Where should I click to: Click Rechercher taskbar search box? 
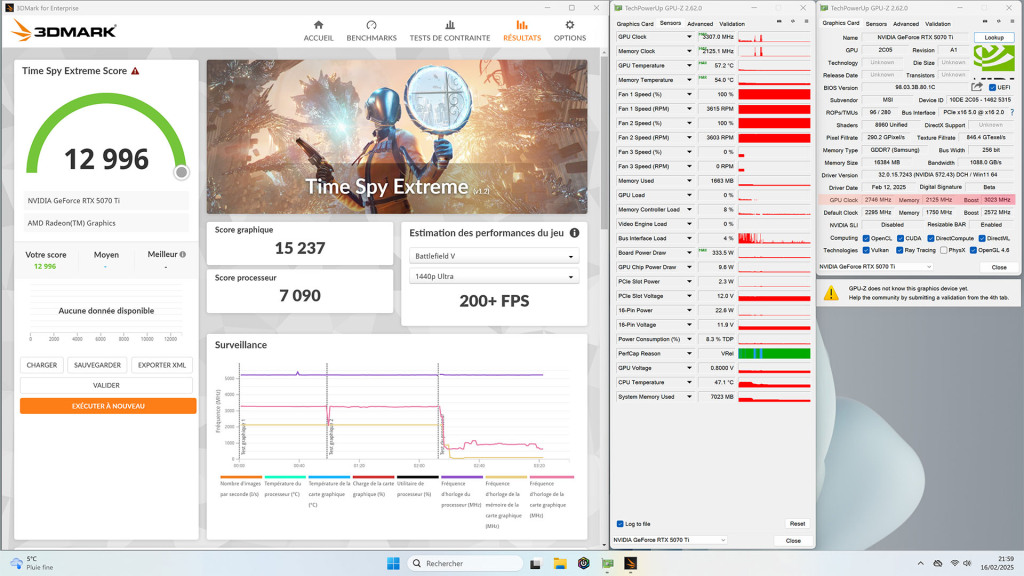click(x=465, y=563)
